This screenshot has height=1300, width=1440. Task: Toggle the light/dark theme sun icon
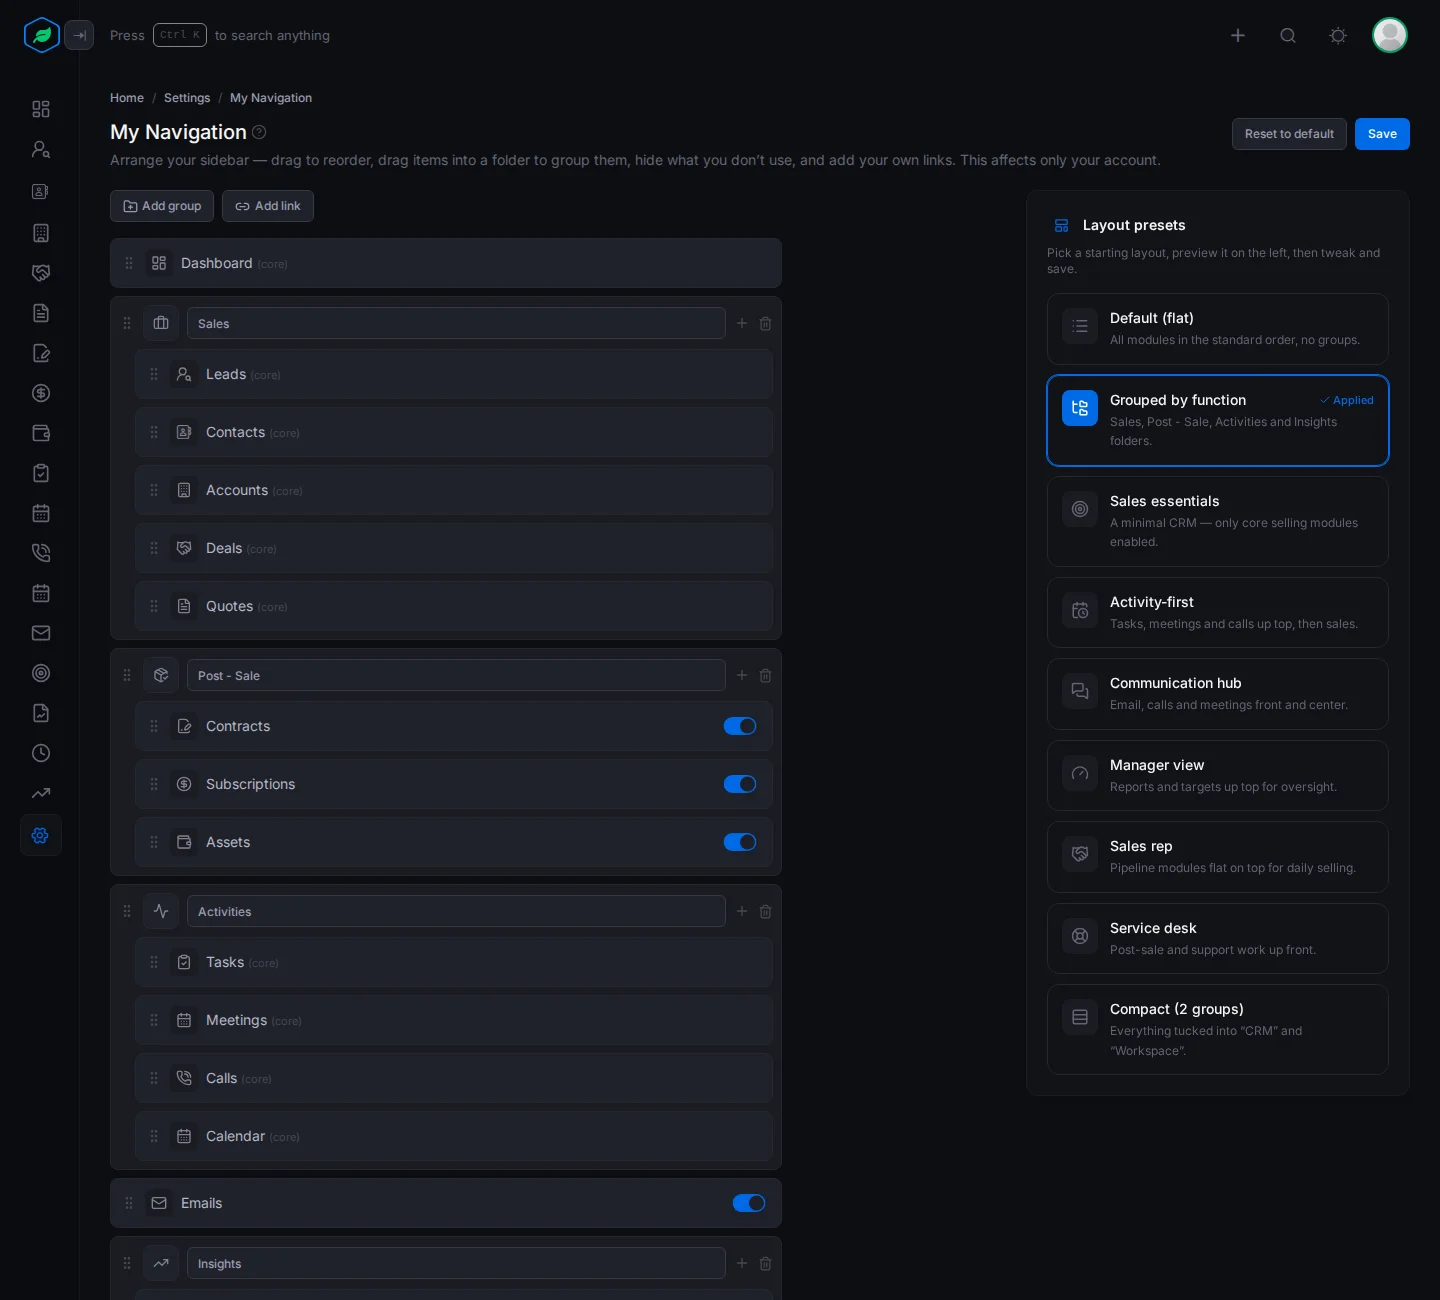1338,35
